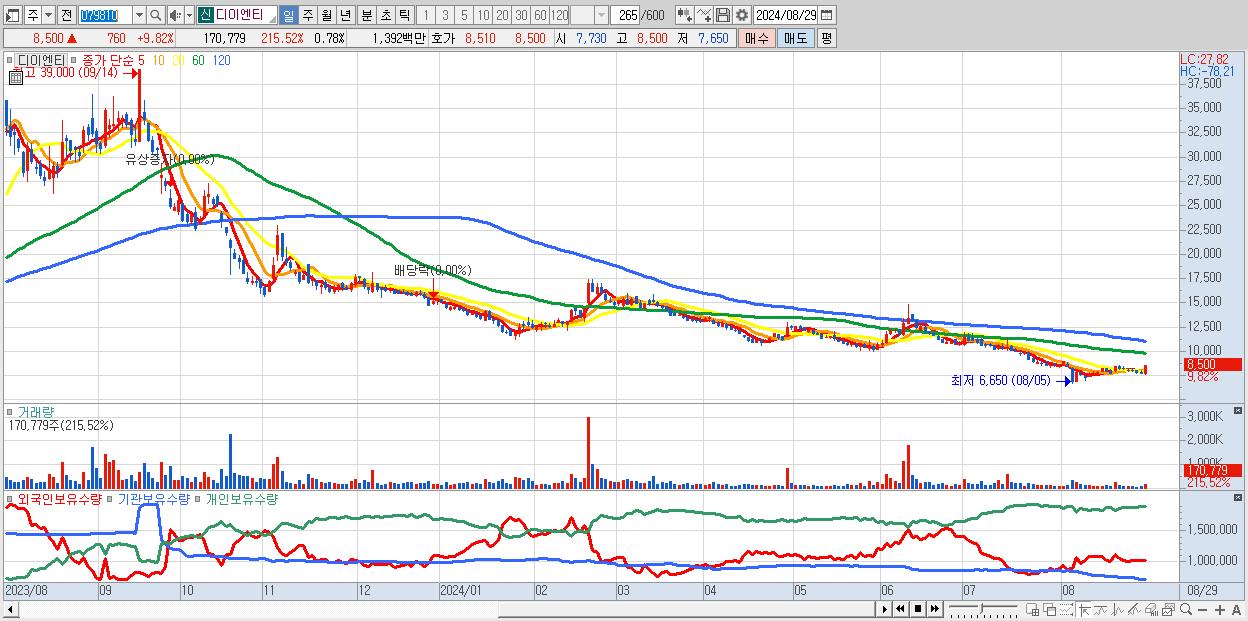The height and width of the screenshot is (621, 1248).
Task: Click the 5-day moving average label
Action: (142, 61)
